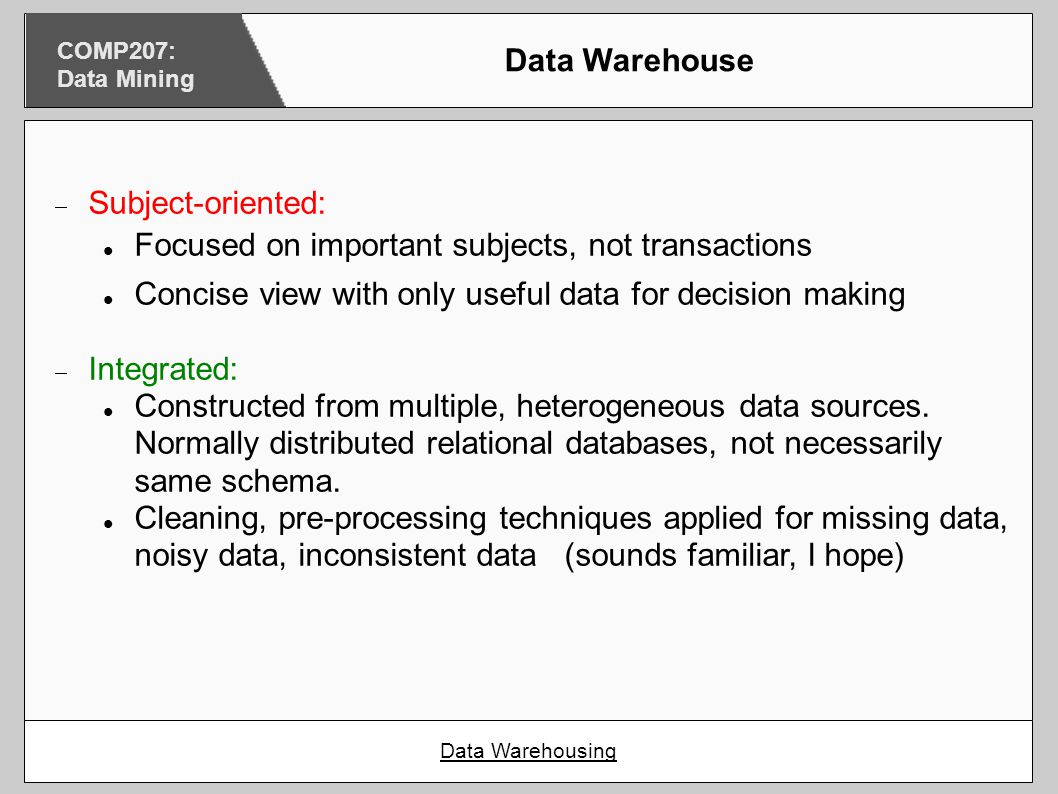
Task: Select the green Integrated heading
Action: coord(163,369)
